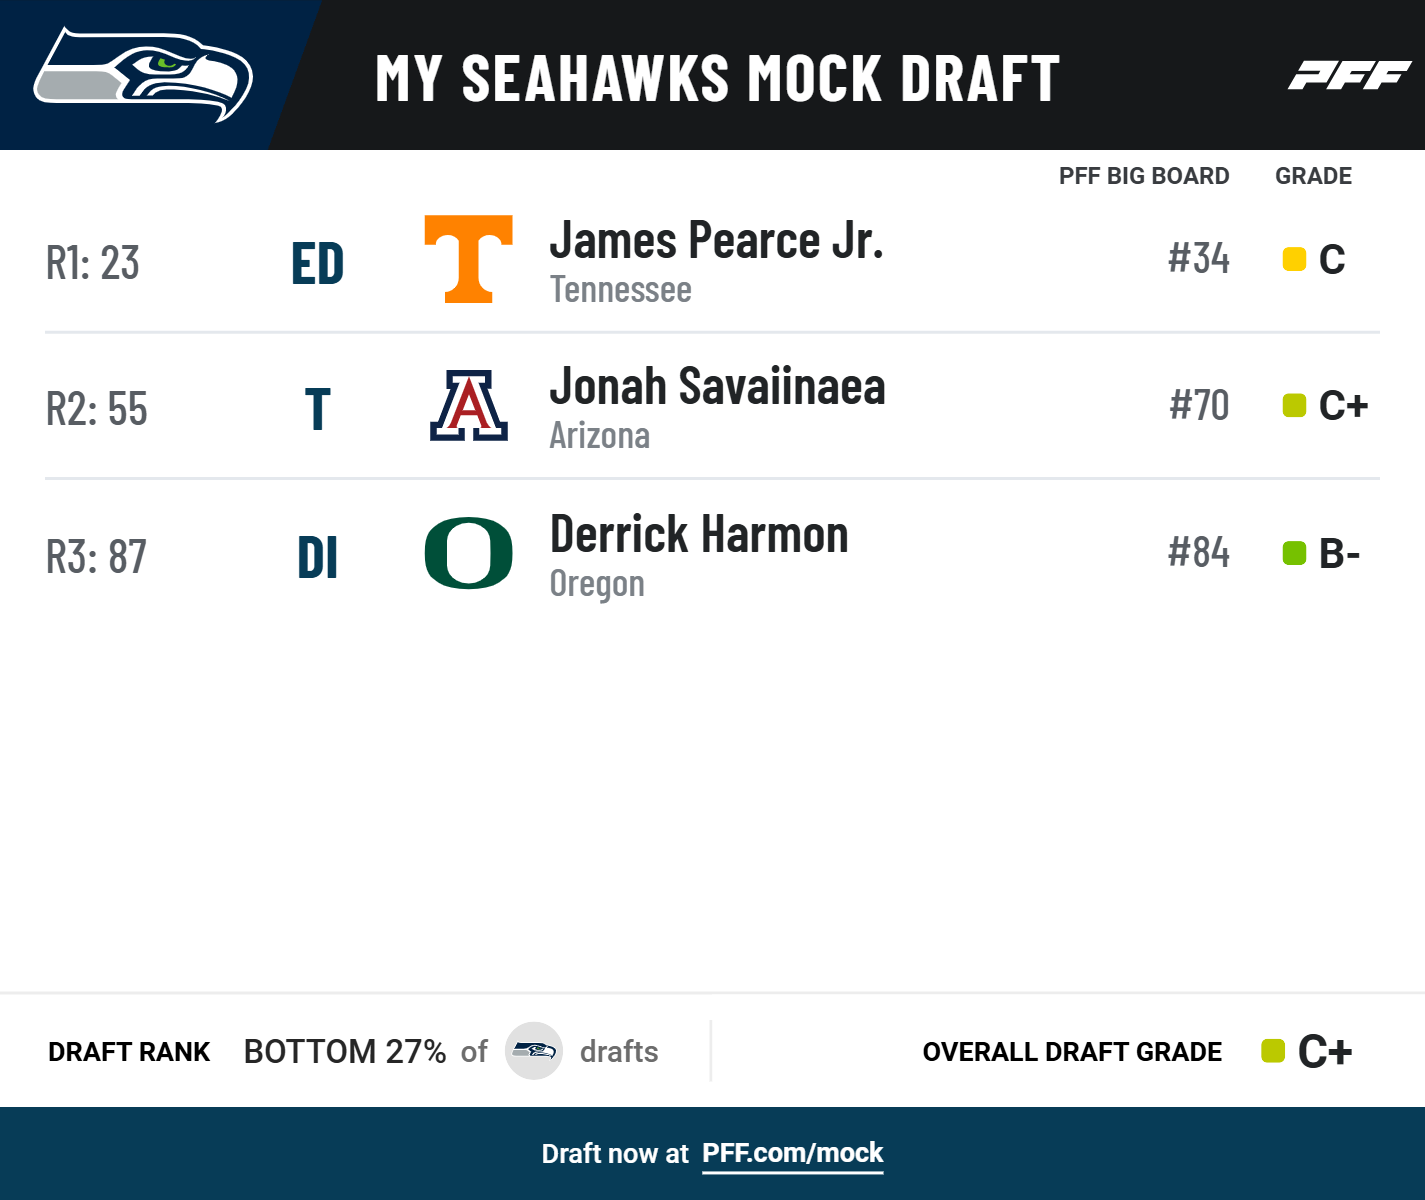Click the Tennessee orange T logo
This screenshot has width=1425, height=1200.
468,259
